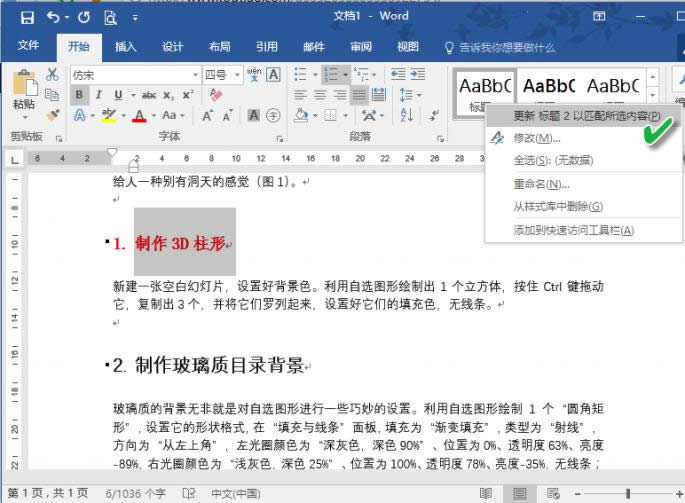The width and height of the screenshot is (685, 503).
Task: Click the 粘贴 paste button
Action: click(24, 91)
